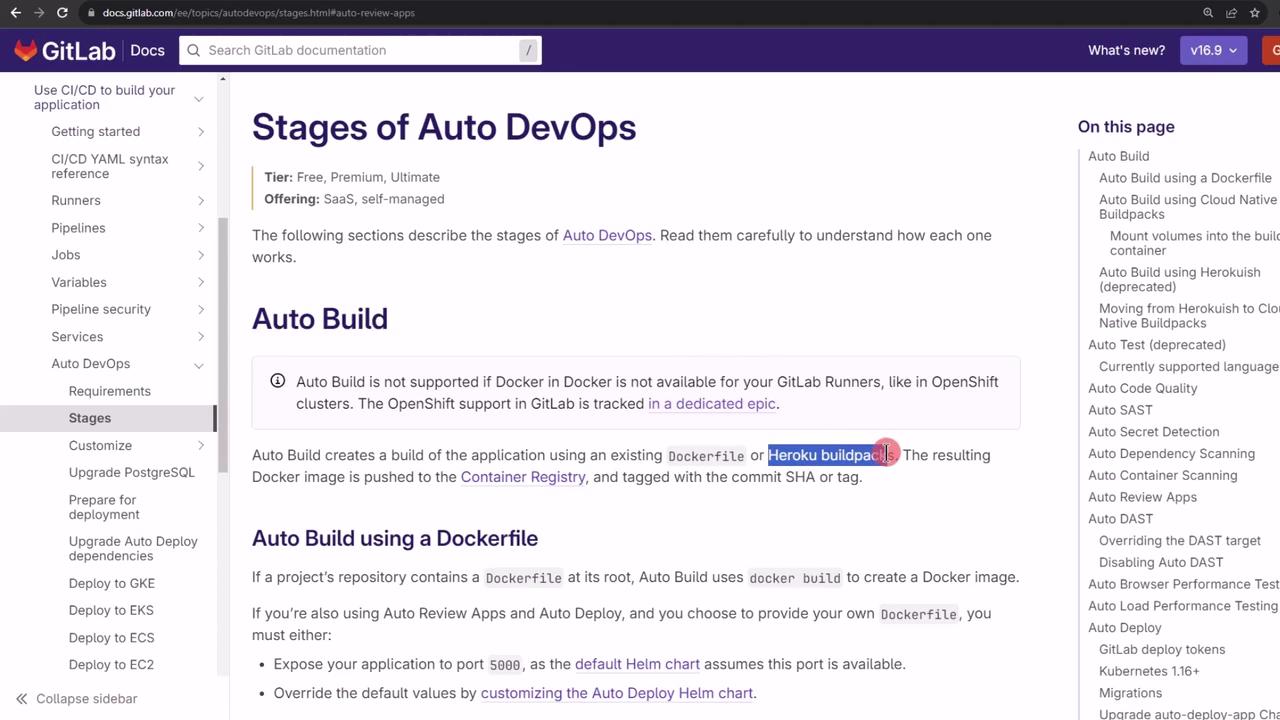The height and width of the screenshot is (720, 1280).
Task: Open Deploy to GKE in the sidebar
Action: pos(112,583)
